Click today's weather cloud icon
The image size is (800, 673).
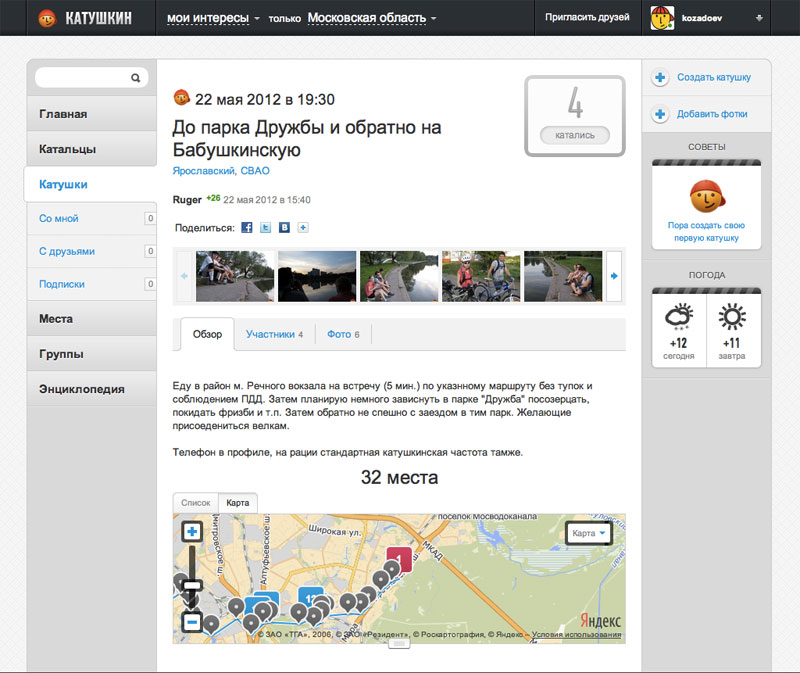click(679, 316)
